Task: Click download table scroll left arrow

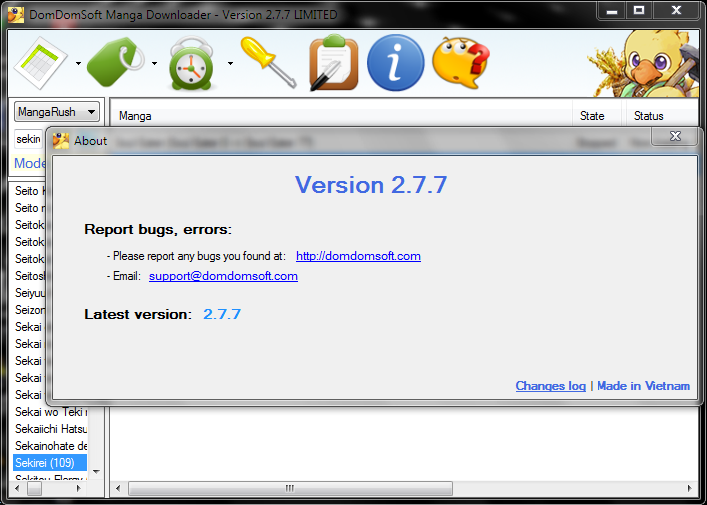Action: (118, 488)
